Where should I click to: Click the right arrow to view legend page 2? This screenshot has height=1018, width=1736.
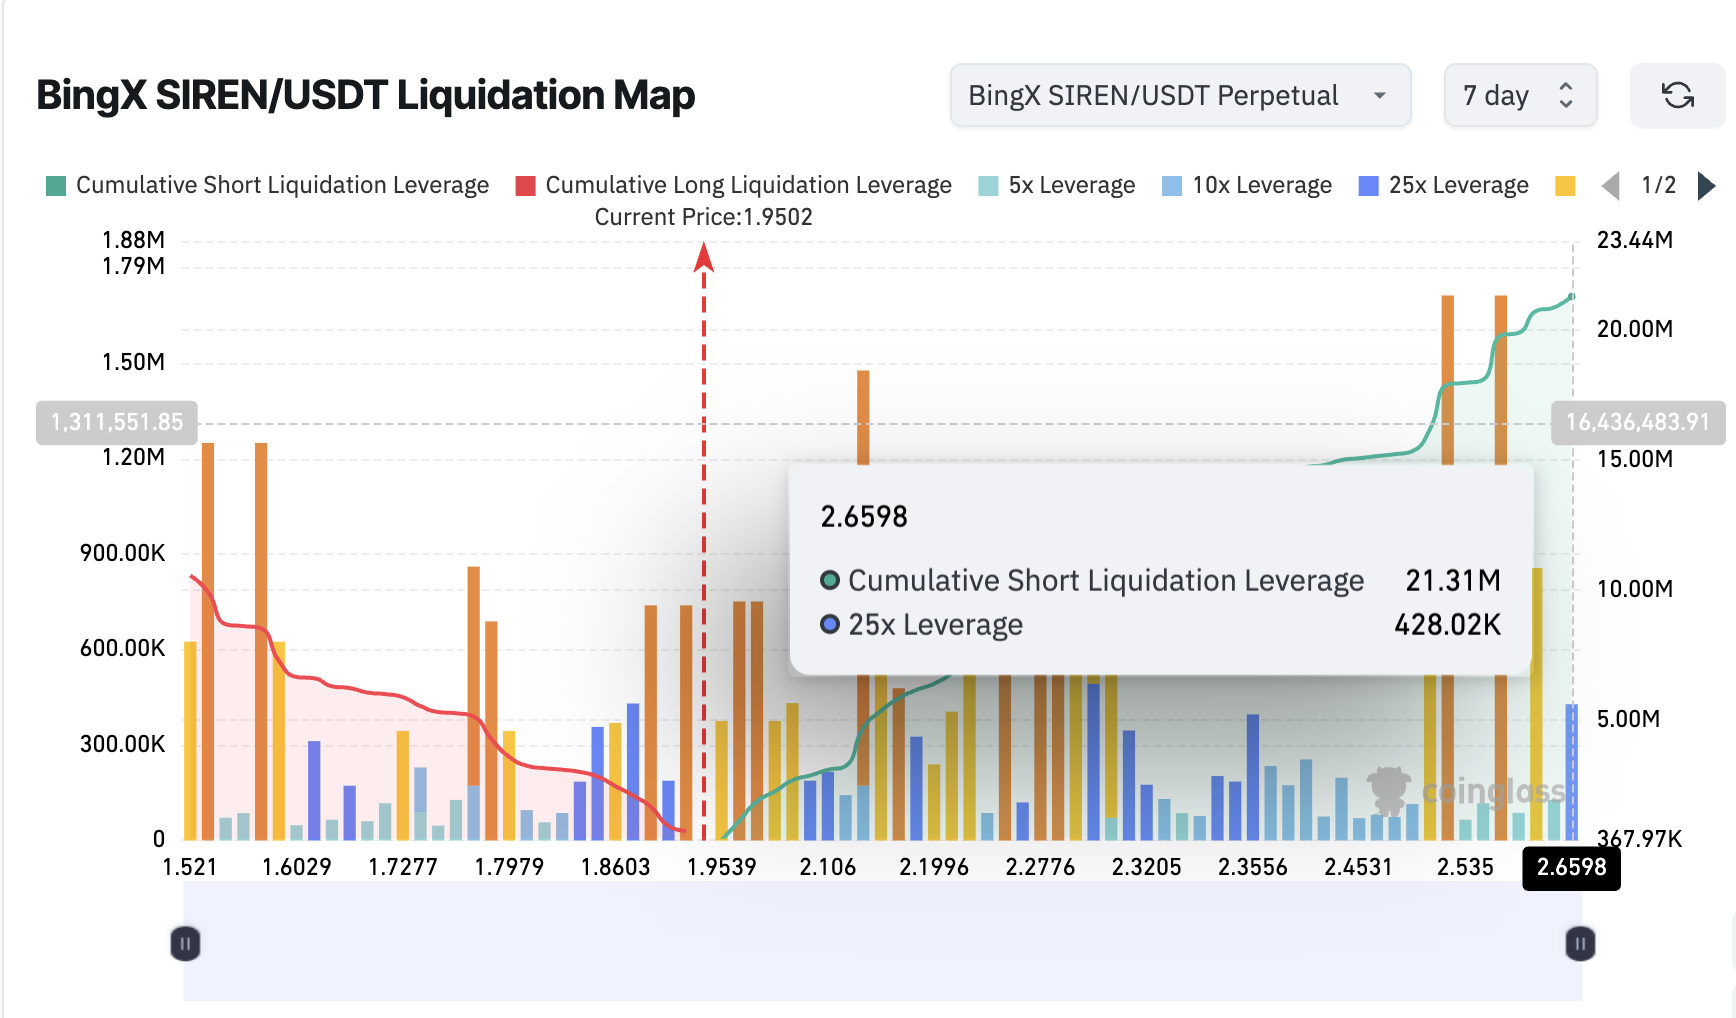pos(1706,185)
